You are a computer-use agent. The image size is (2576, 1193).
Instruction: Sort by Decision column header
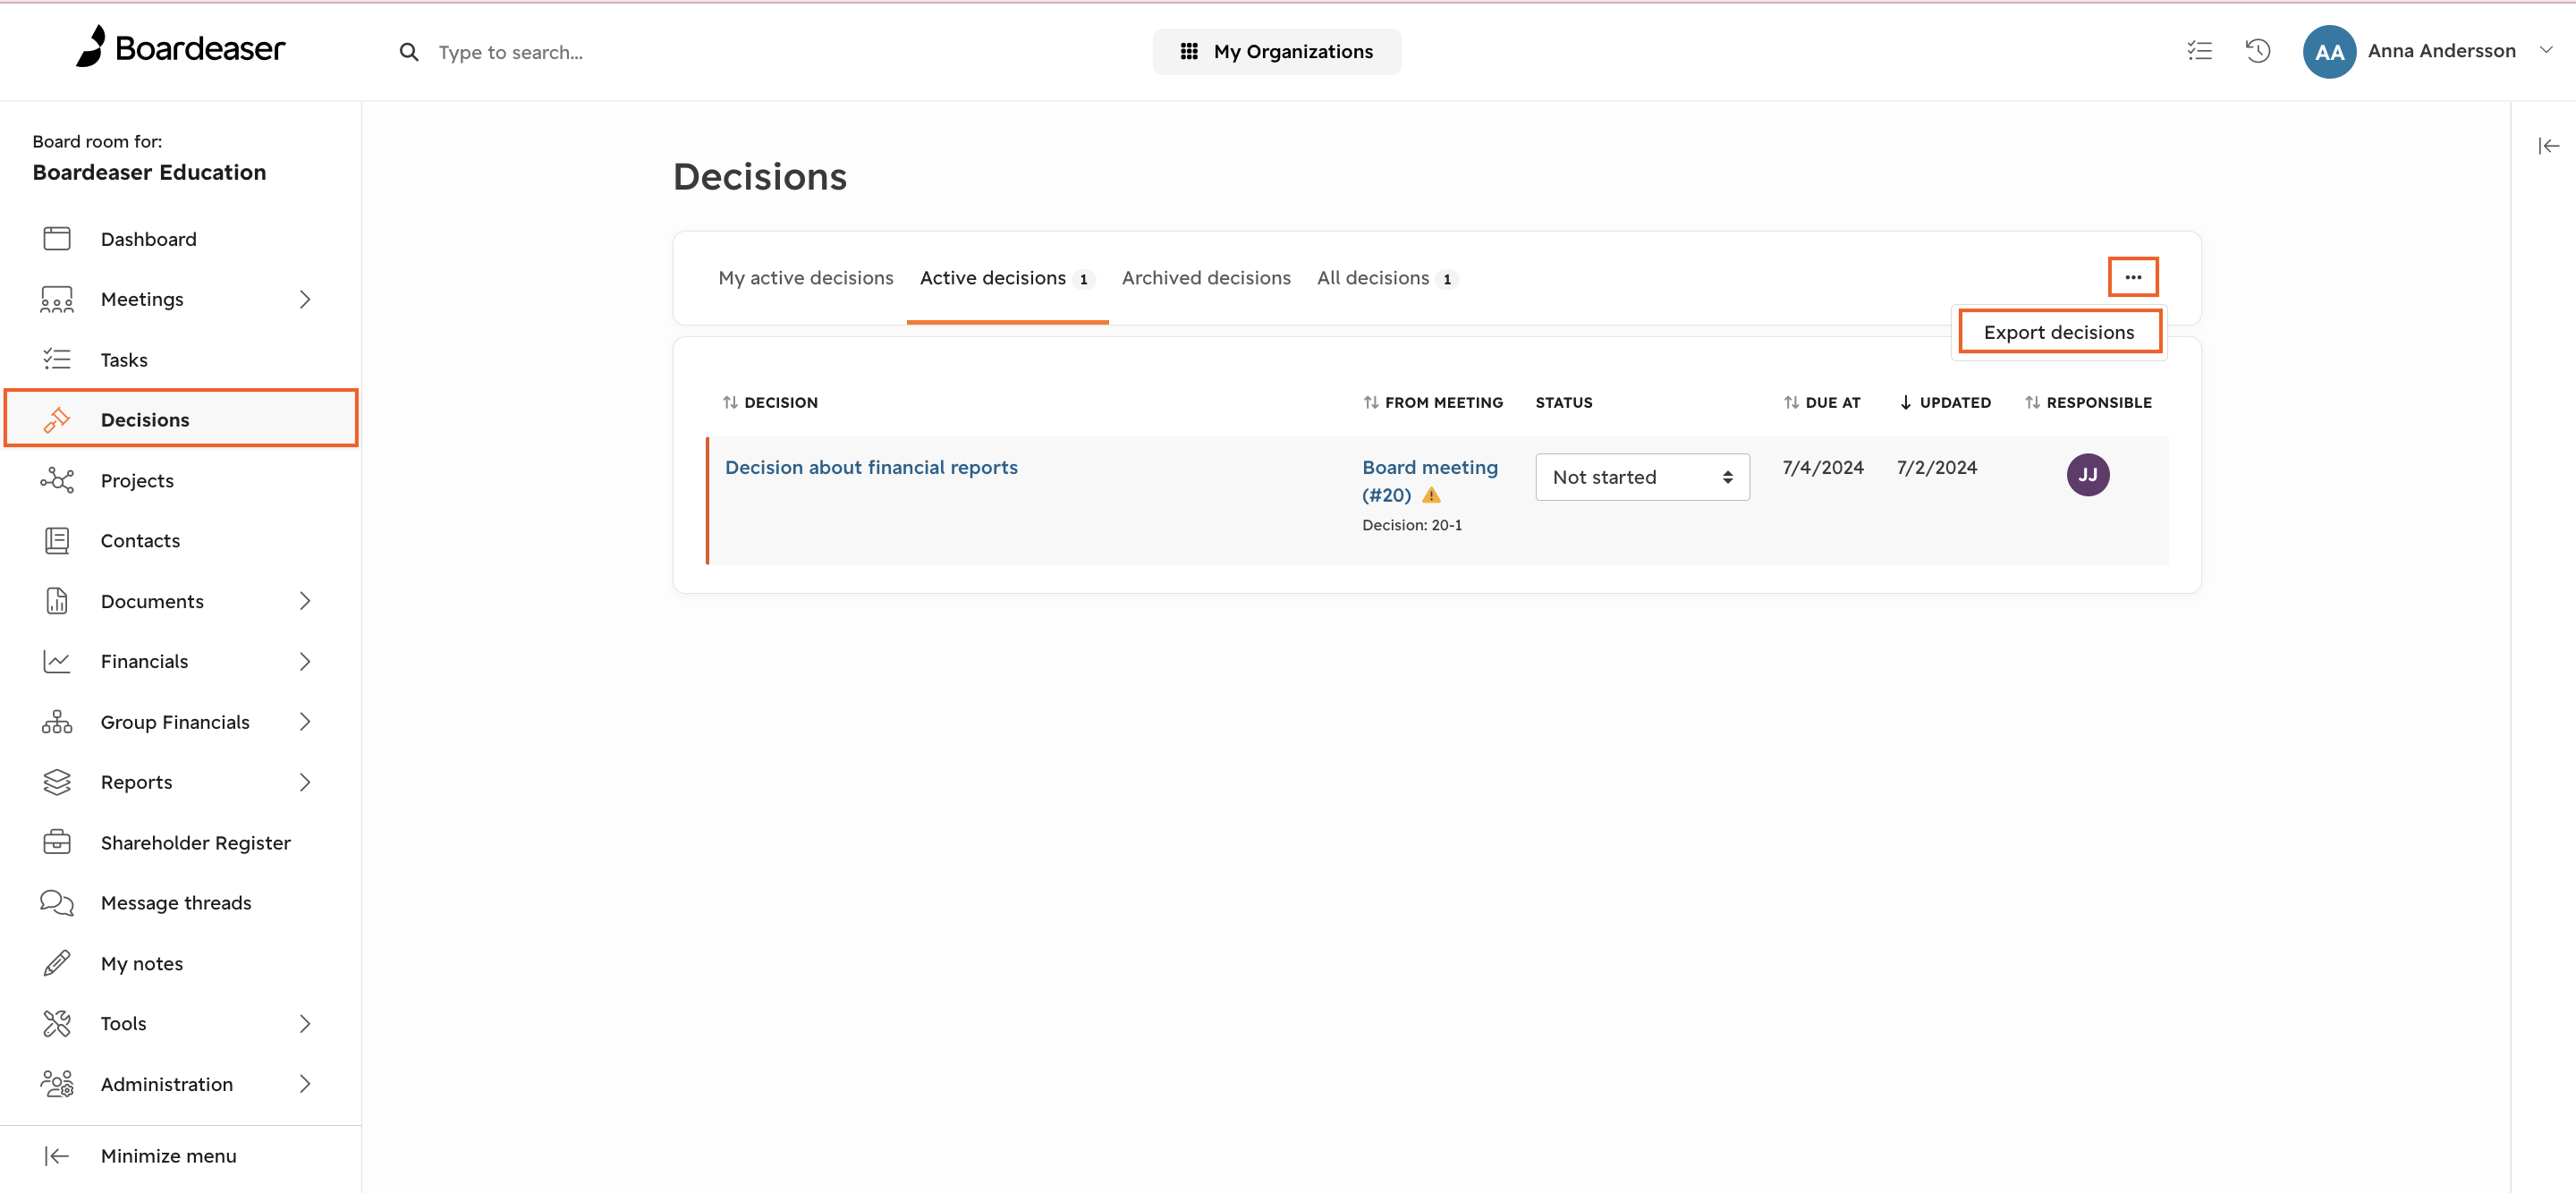770,403
